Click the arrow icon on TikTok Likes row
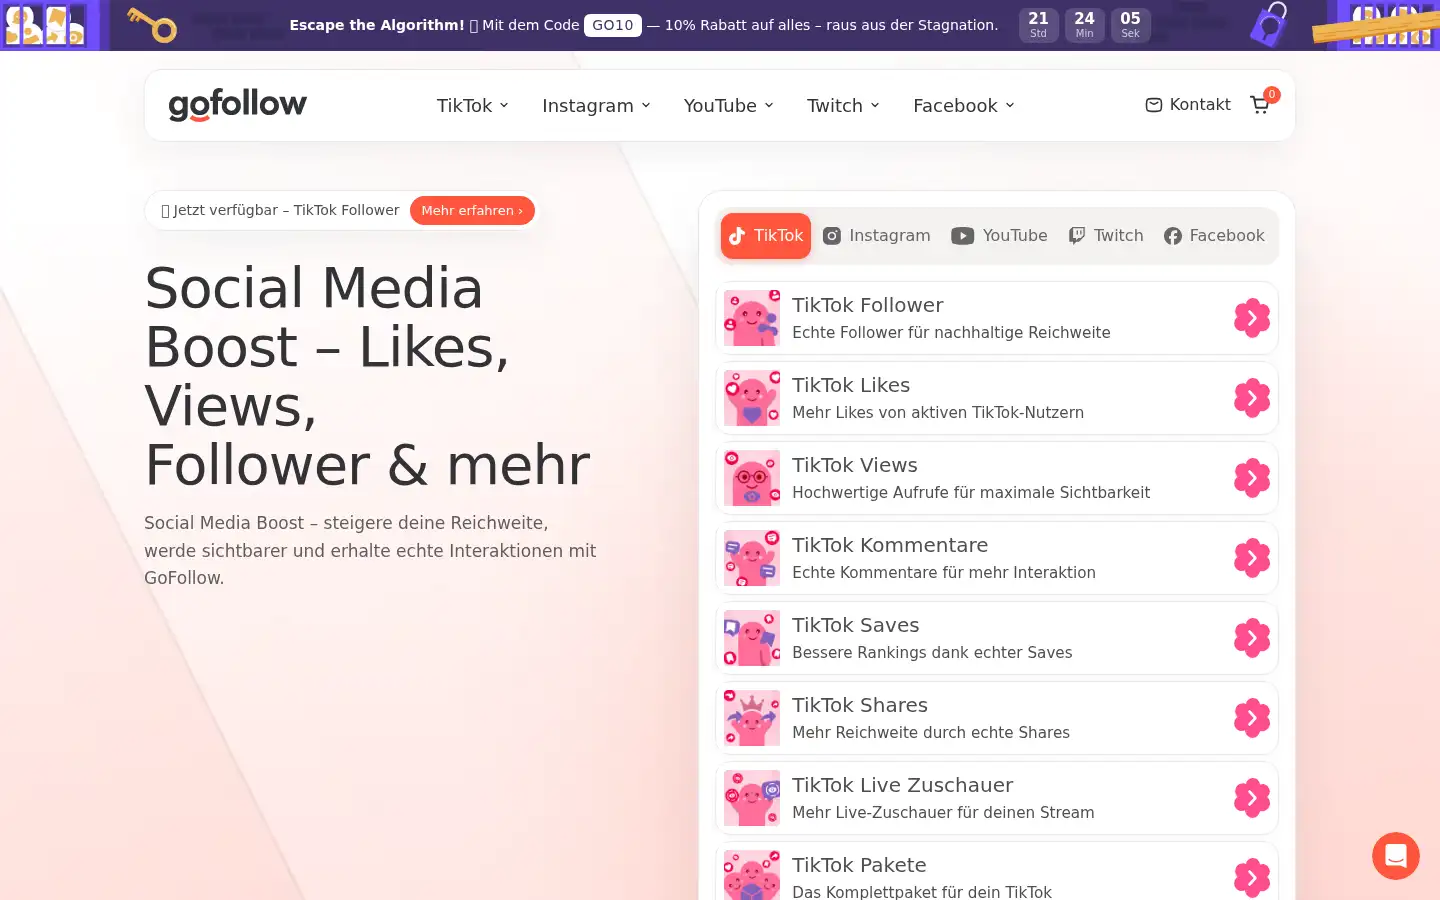 (1252, 398)
